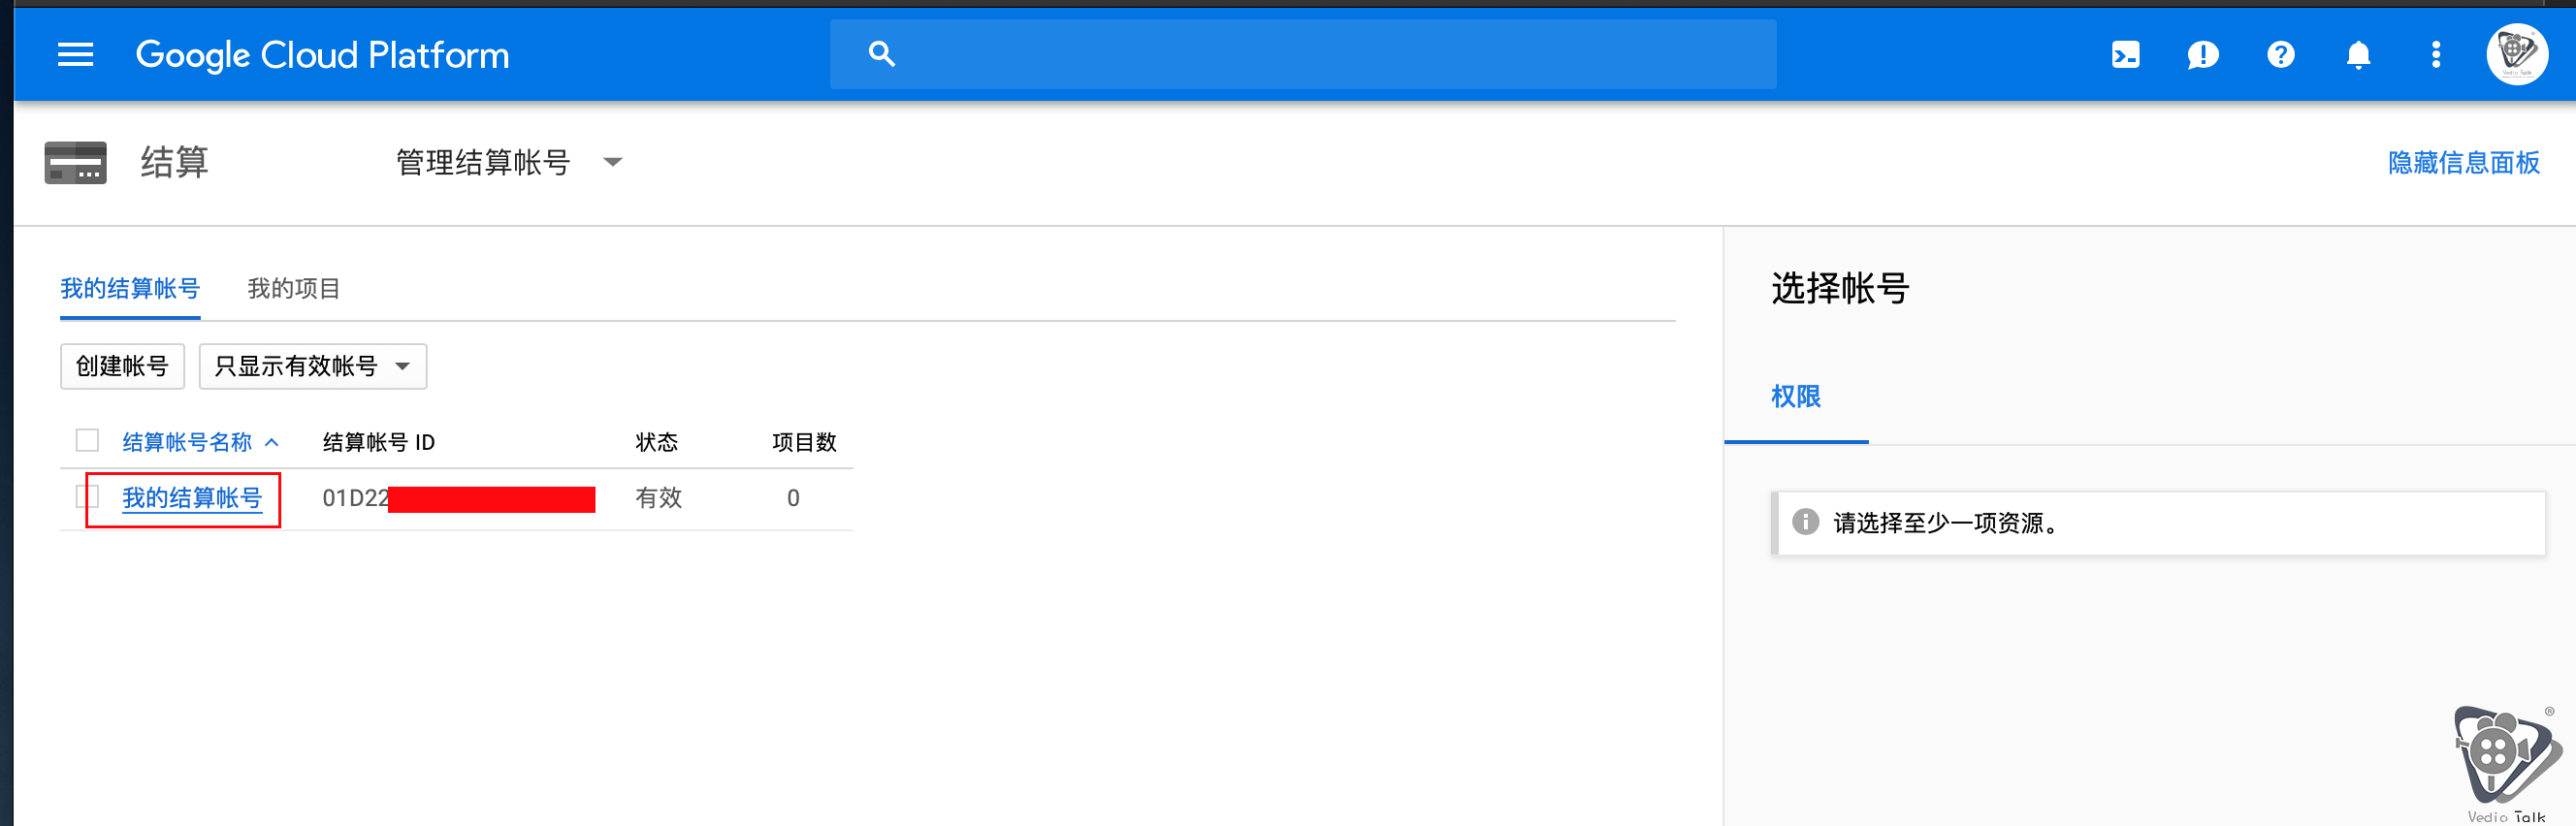Show notifications bell
Image resolution: width=2576 pixels, height=826 pixels.
(x=2358, y=54)
